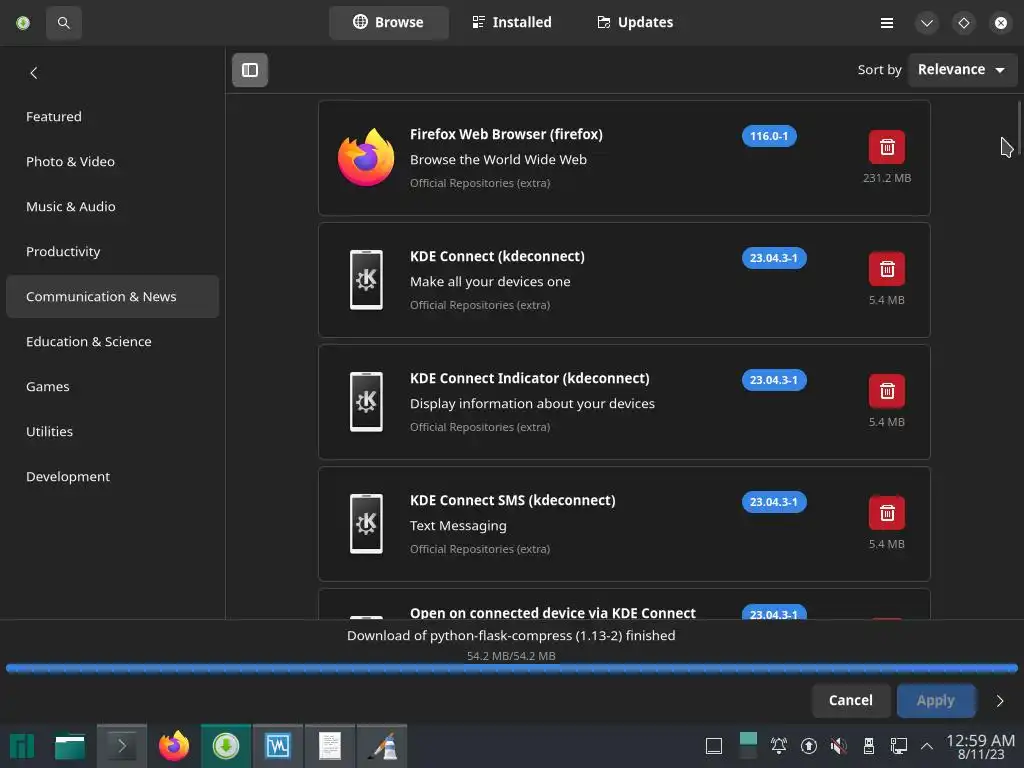Click the removable device tray icon
1024x768 pixels.
click(x=869, y=746)
